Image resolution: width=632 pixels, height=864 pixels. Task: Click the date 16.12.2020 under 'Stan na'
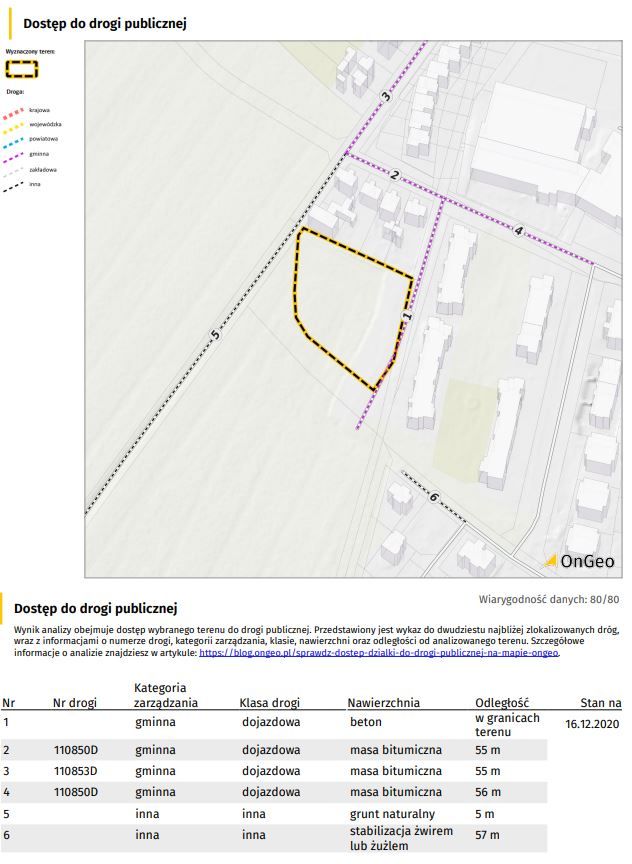point(593,723)
